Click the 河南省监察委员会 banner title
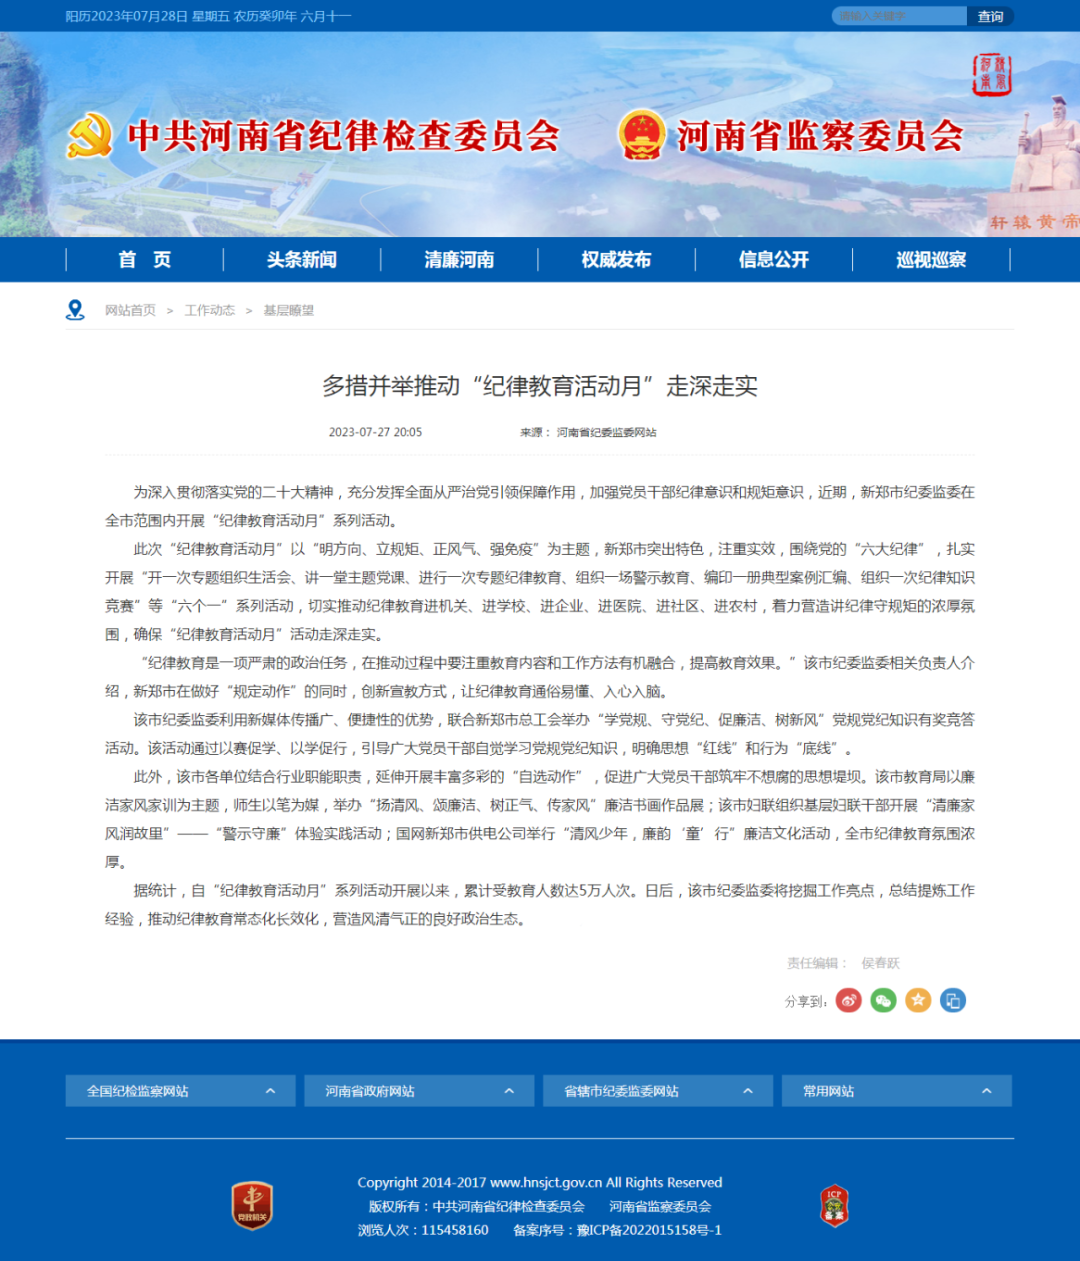Viewport: 1080px width, 1261px height. point(820,136)
